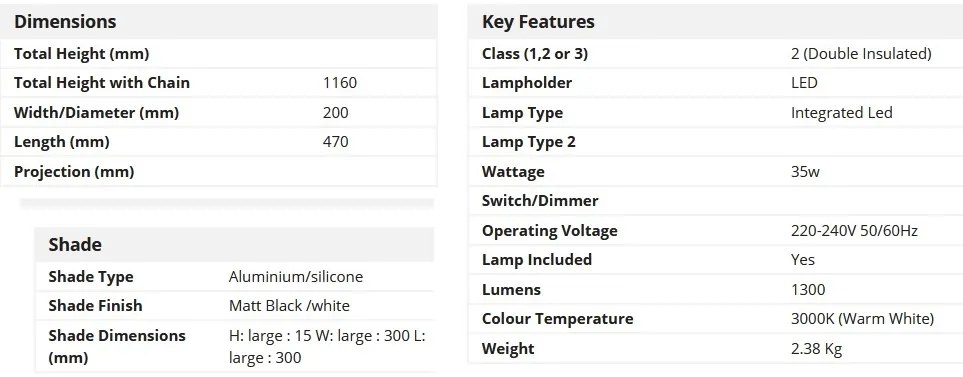Click the Lampholder value LED
The image size is (963, 377).
[x=804, y=83]
